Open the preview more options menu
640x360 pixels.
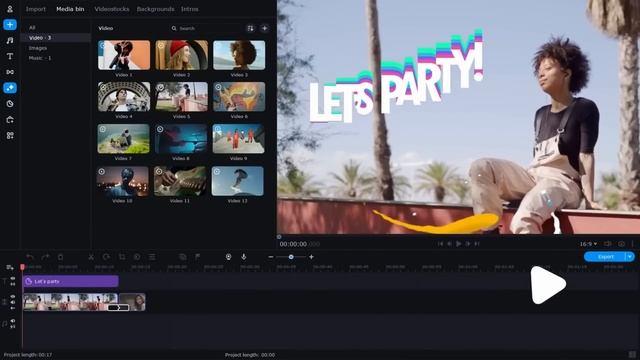coord(633,244)
